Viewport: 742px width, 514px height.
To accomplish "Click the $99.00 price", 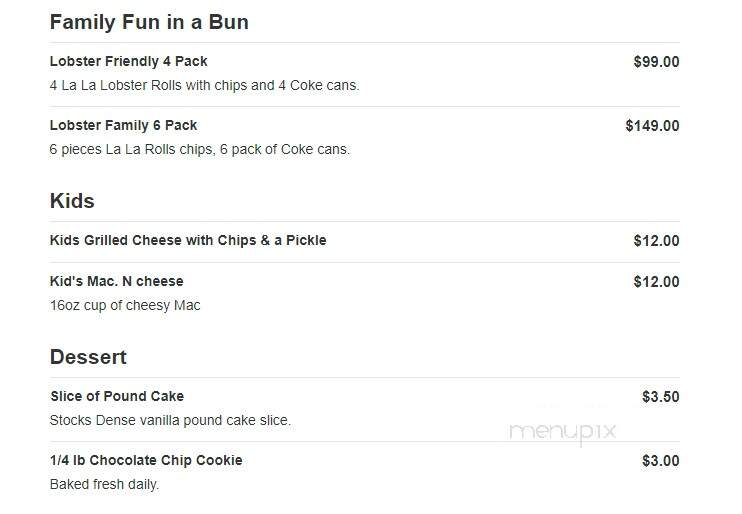I will 656,62.
